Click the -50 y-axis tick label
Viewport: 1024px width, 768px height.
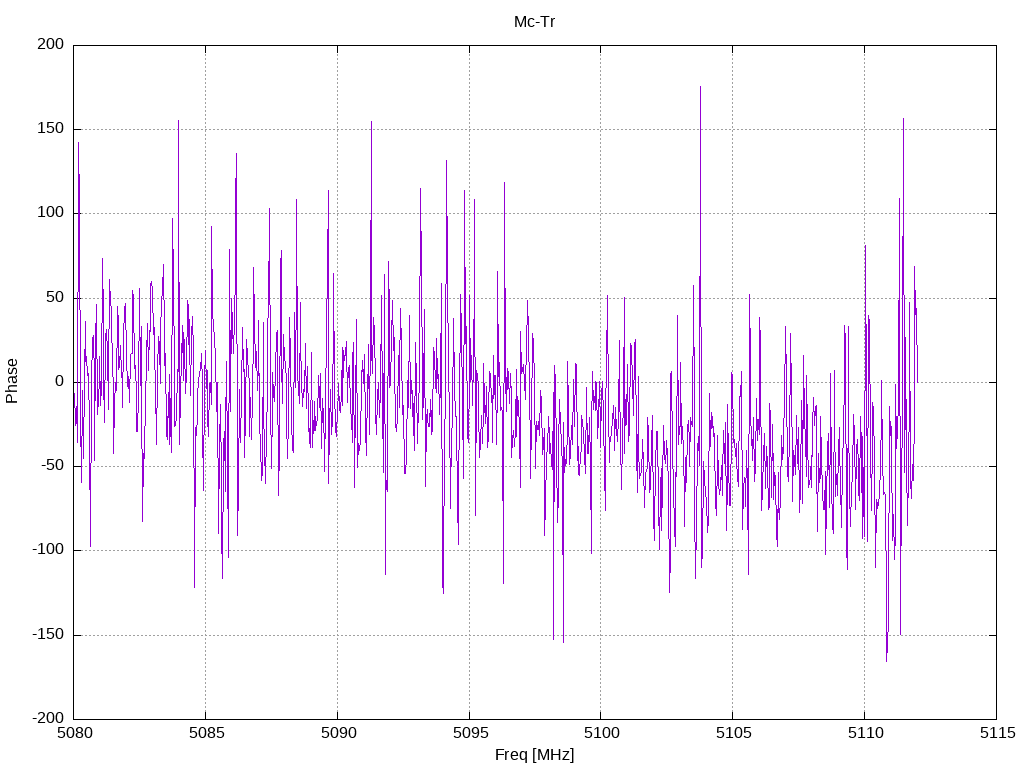click(51, 466)
